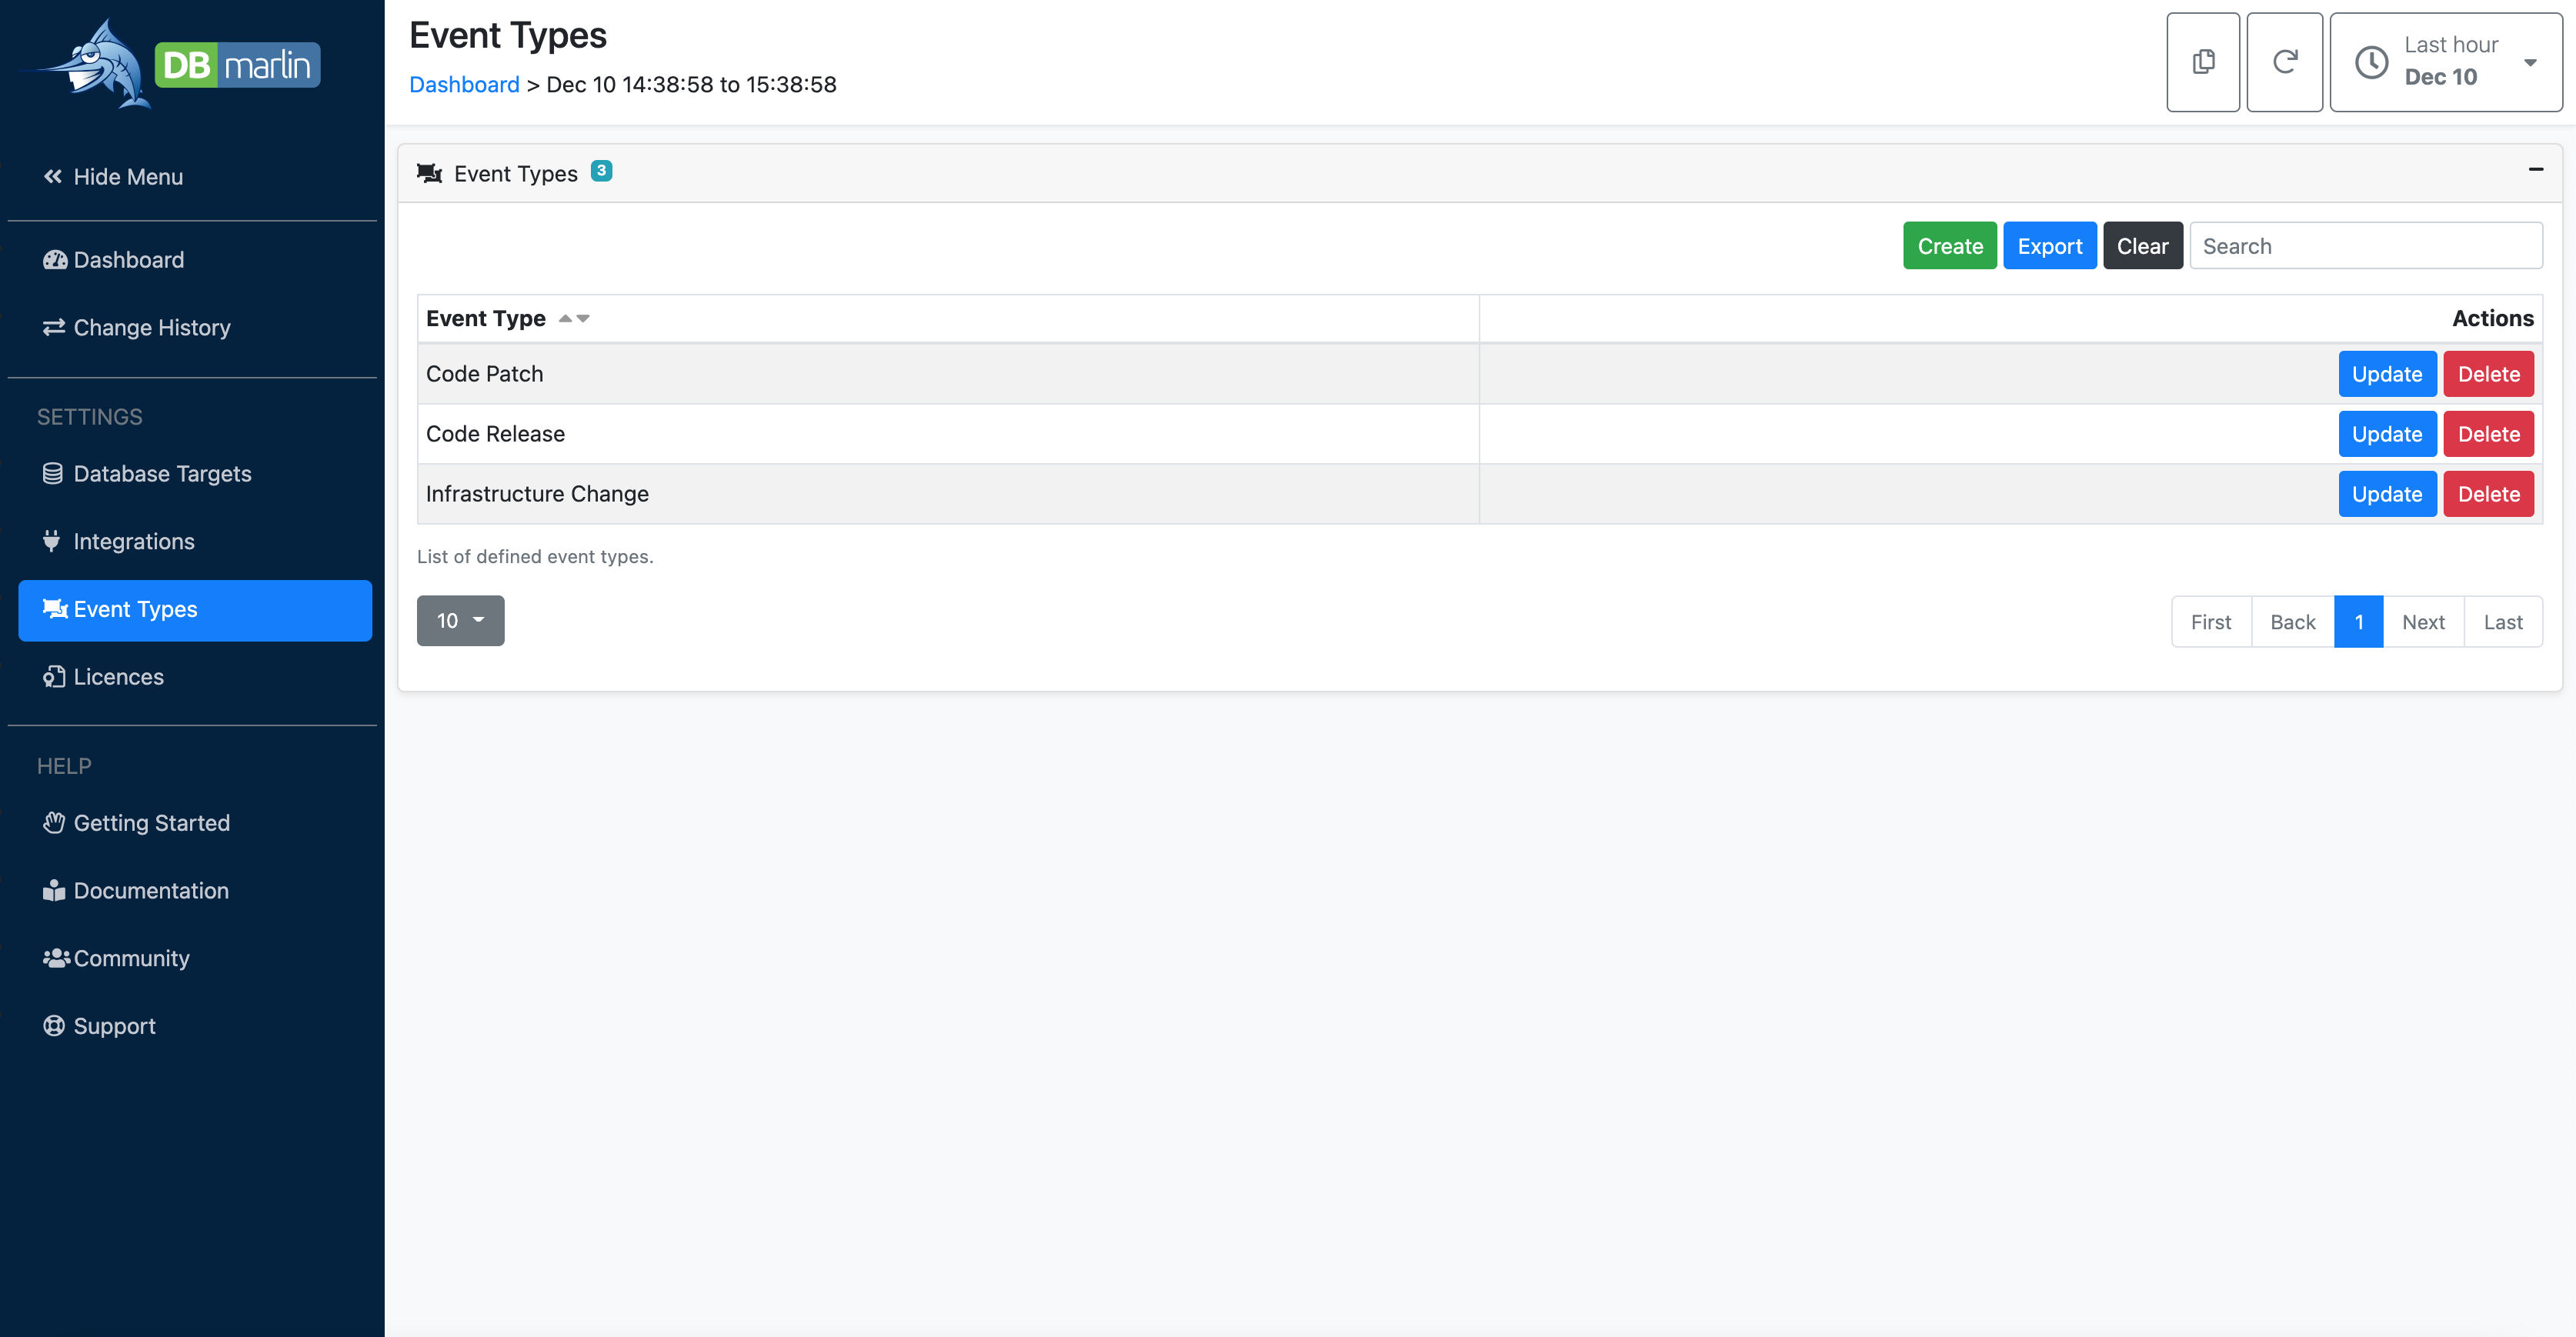Viewport: 2576px width, 1337px height.
Task: Open the Last hour time range dropdown
Action: click(2446, 62)
